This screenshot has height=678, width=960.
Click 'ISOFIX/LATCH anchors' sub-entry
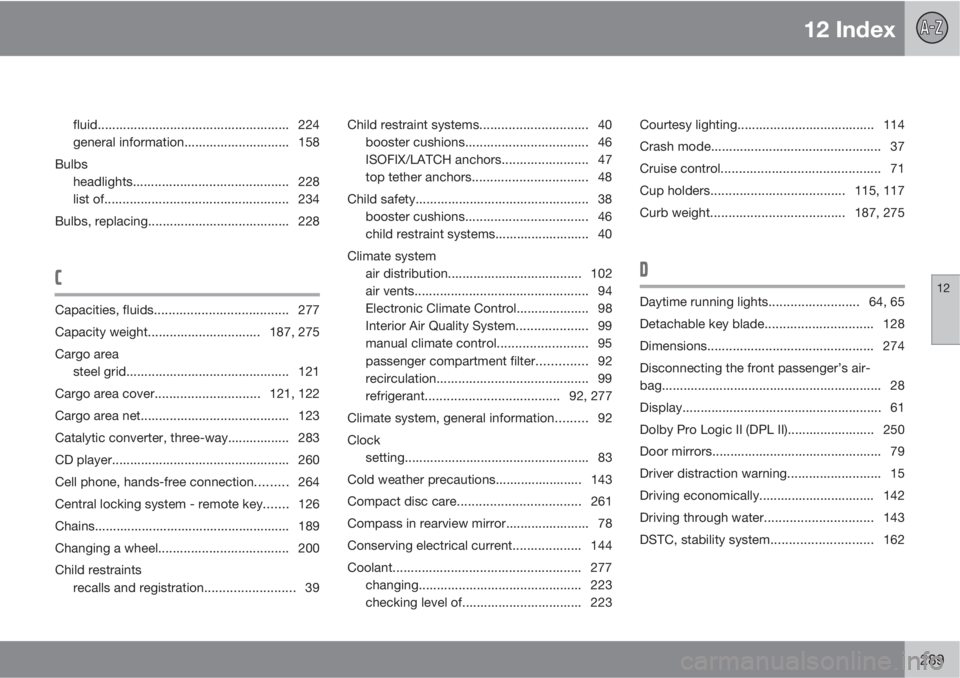coord(489,160)
